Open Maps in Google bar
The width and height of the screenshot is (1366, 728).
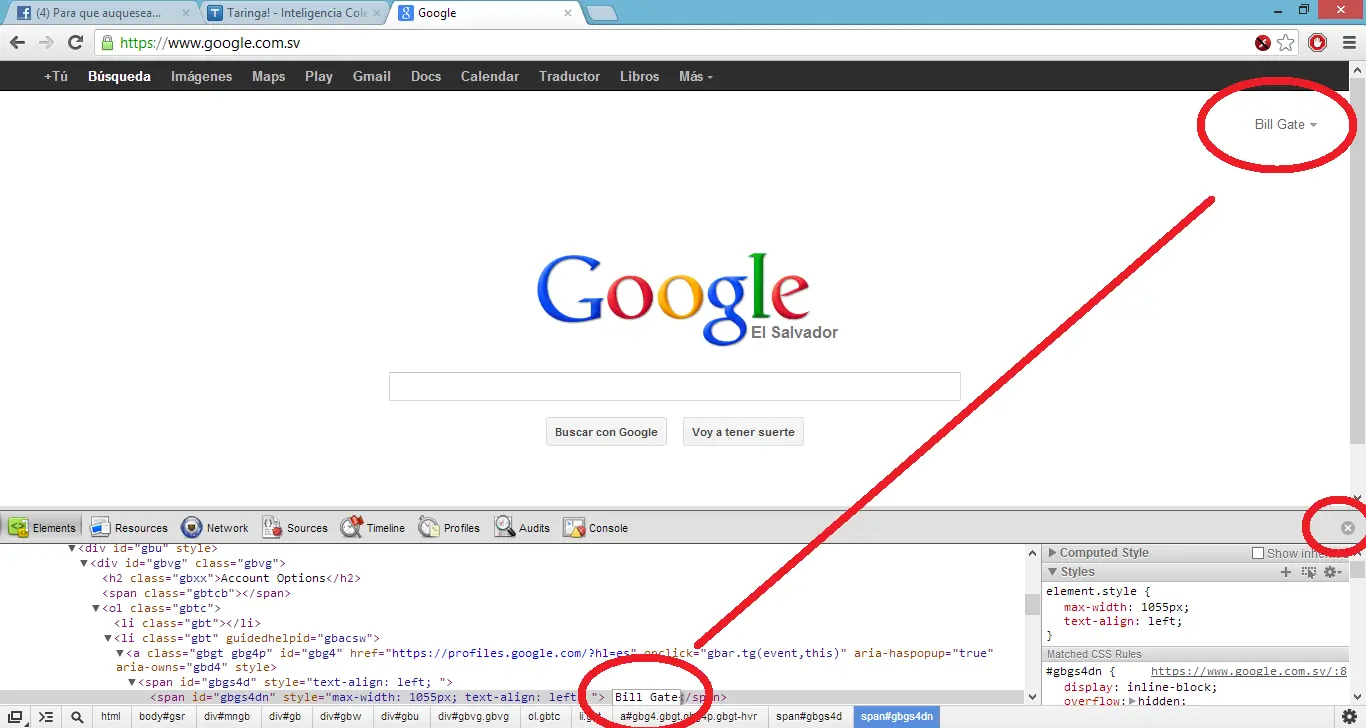click(268, 76)
